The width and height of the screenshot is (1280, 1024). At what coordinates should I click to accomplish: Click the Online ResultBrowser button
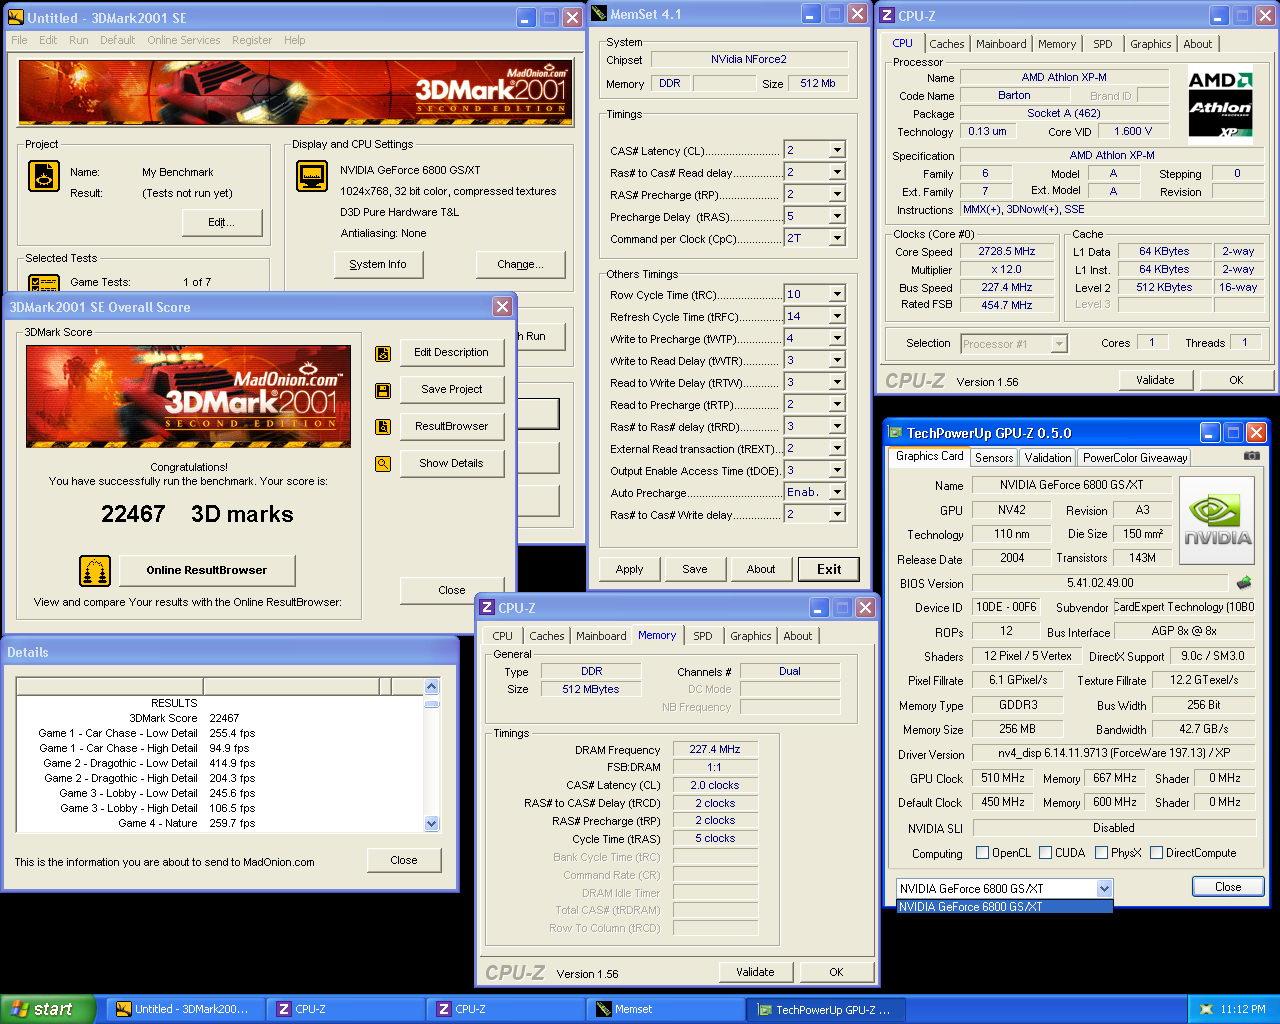pos(207,570)
